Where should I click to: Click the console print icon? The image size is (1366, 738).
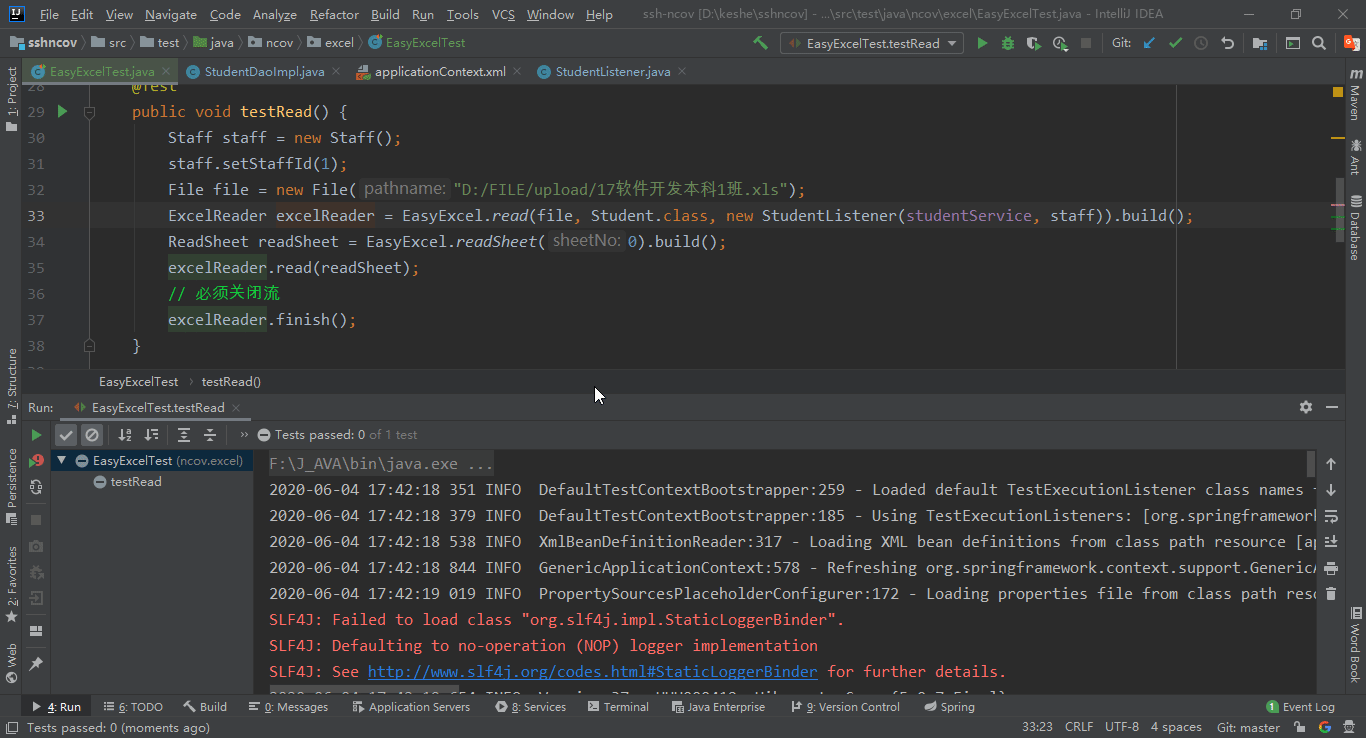[x=1331, y=568]
